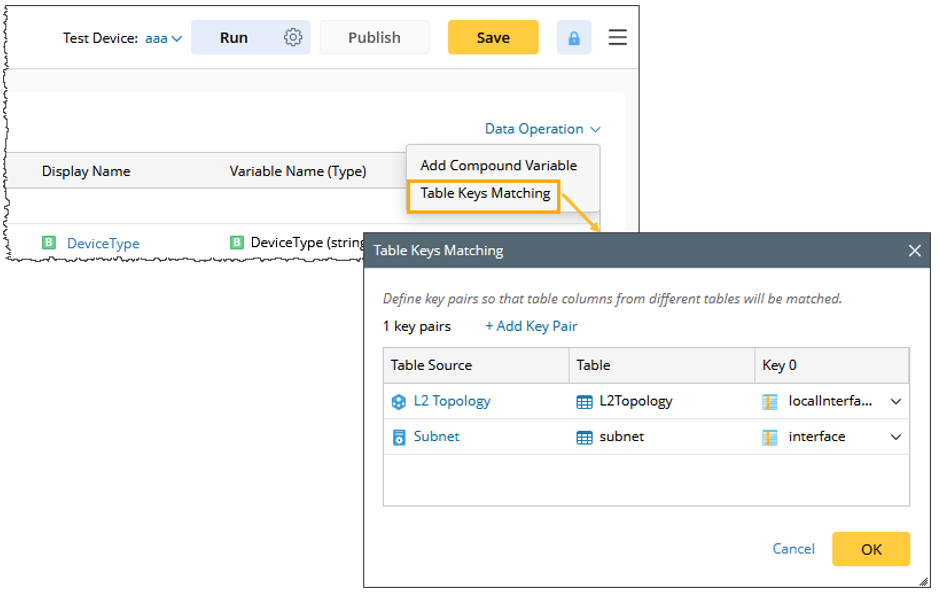Image resolution: width=940 pixels, height=593 pixels.
Task: Click the localInterface key column icon
Action: [x=770, y=401]
